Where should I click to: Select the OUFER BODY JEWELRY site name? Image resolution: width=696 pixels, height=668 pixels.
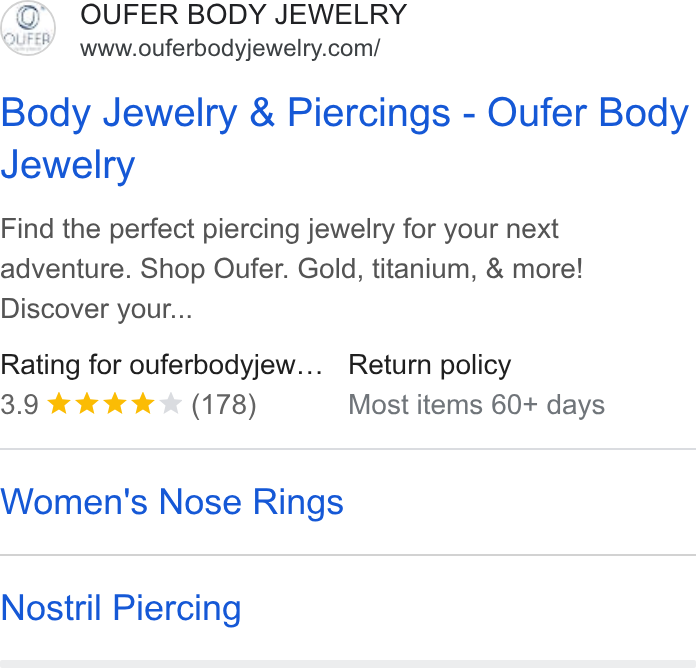(x=244, y=15)
